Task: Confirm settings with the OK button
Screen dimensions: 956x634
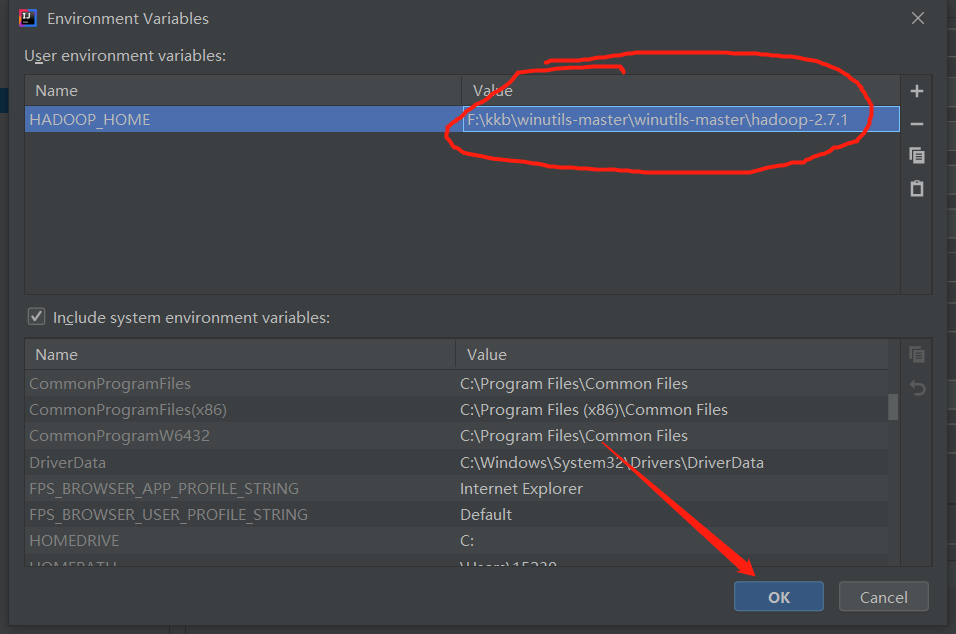Action: tap(778, 596)
